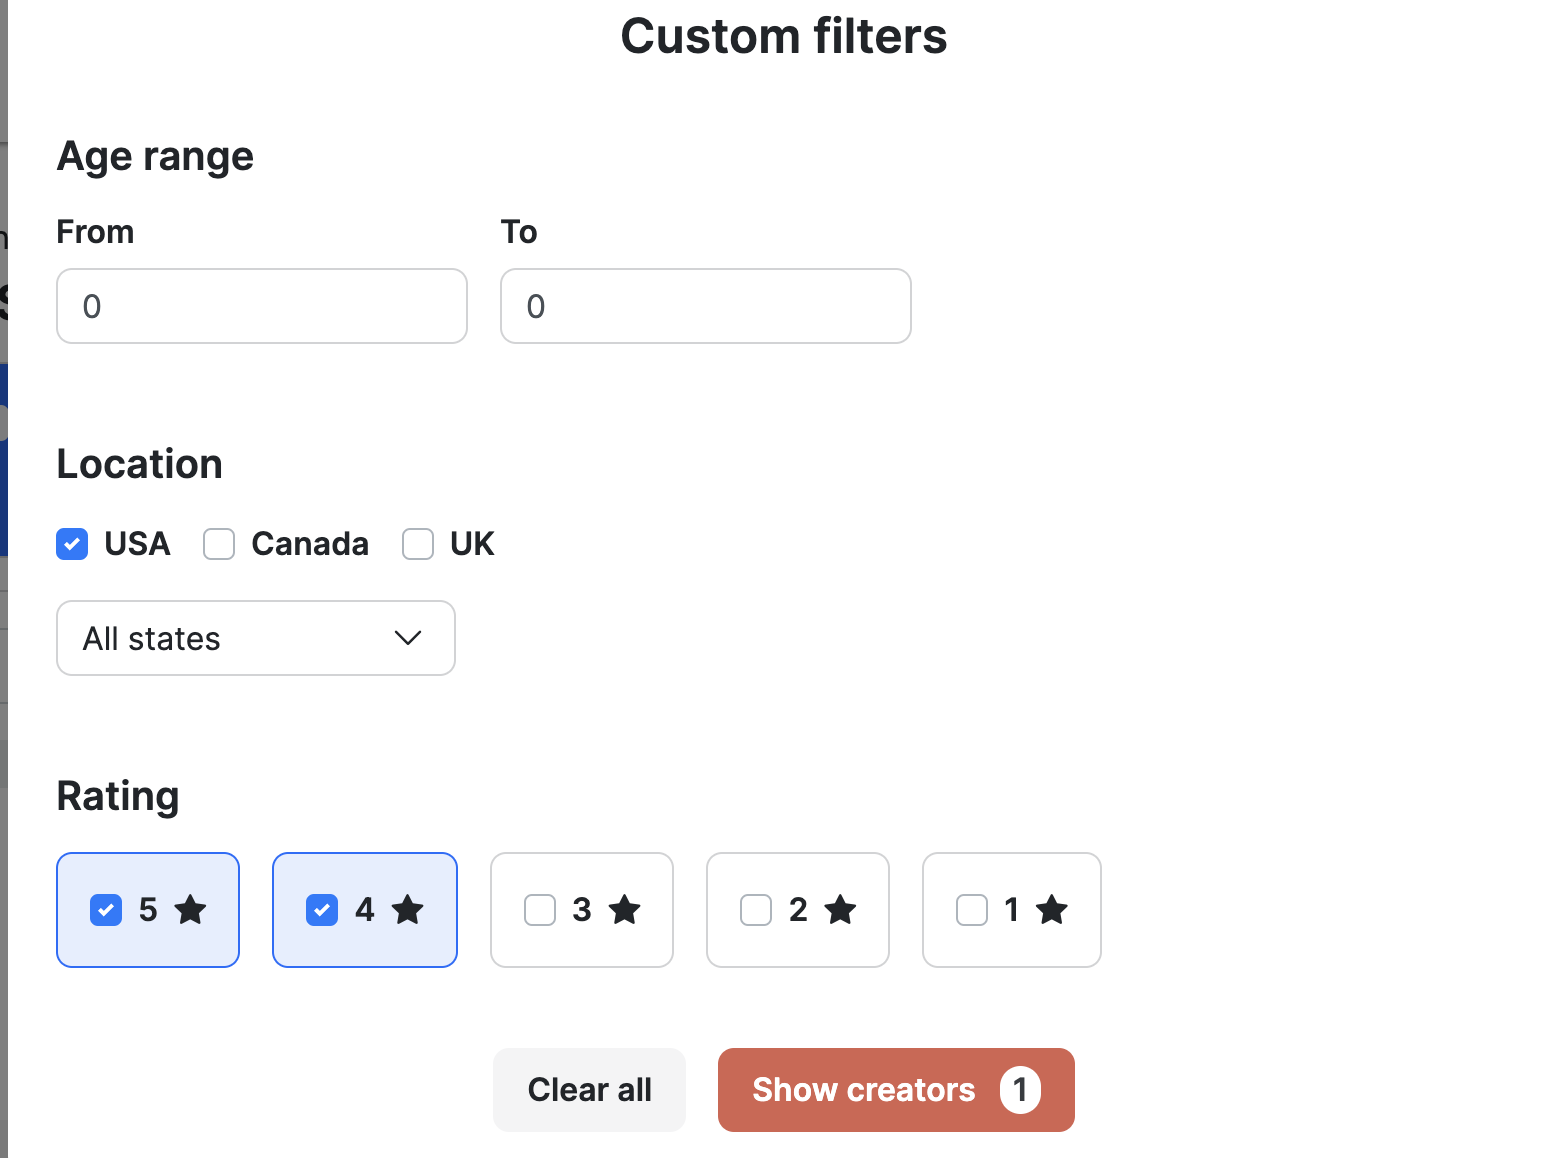Uncheck the USA location checkbox
Image resolution: width=1556 pixels, height=1158 pixels.
coord(72,544)
